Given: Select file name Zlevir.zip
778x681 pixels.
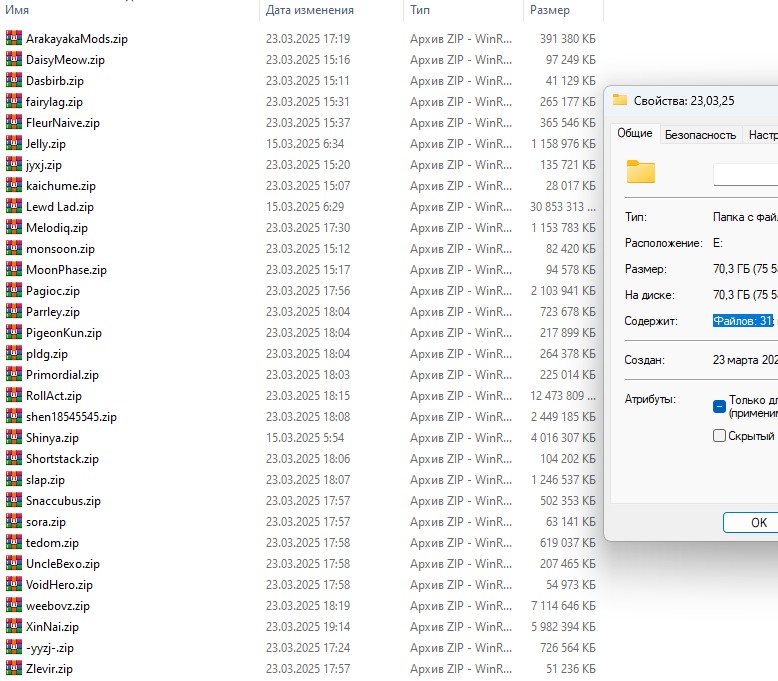Looking at the screenshot, I should tap(49, 669).
